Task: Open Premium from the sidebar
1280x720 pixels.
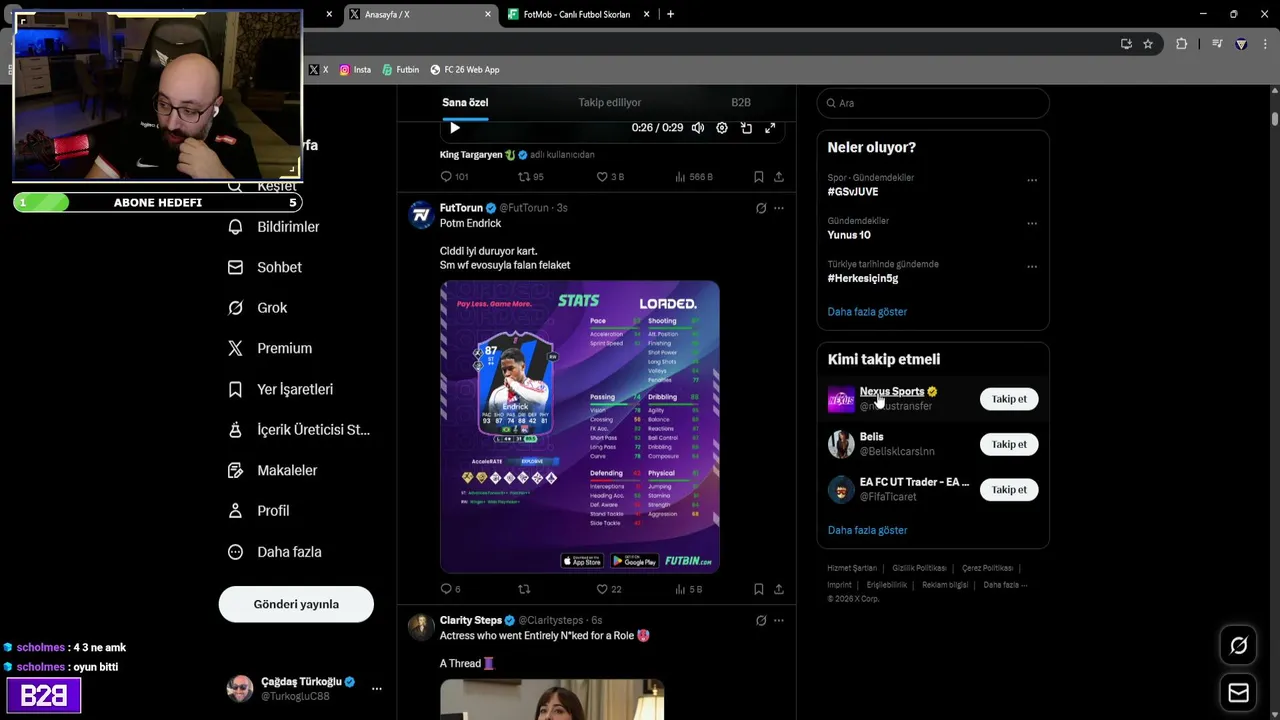Action: pyautogui.click(x=270, y=348)
